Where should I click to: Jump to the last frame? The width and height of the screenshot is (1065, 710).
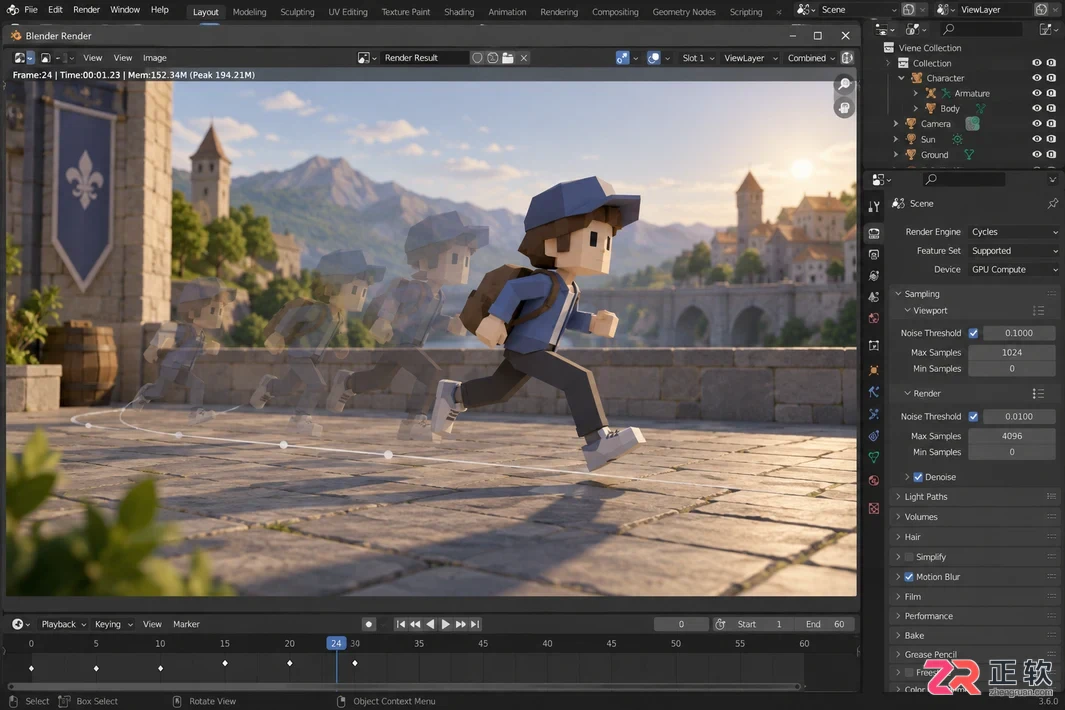(x=475, y=624)
